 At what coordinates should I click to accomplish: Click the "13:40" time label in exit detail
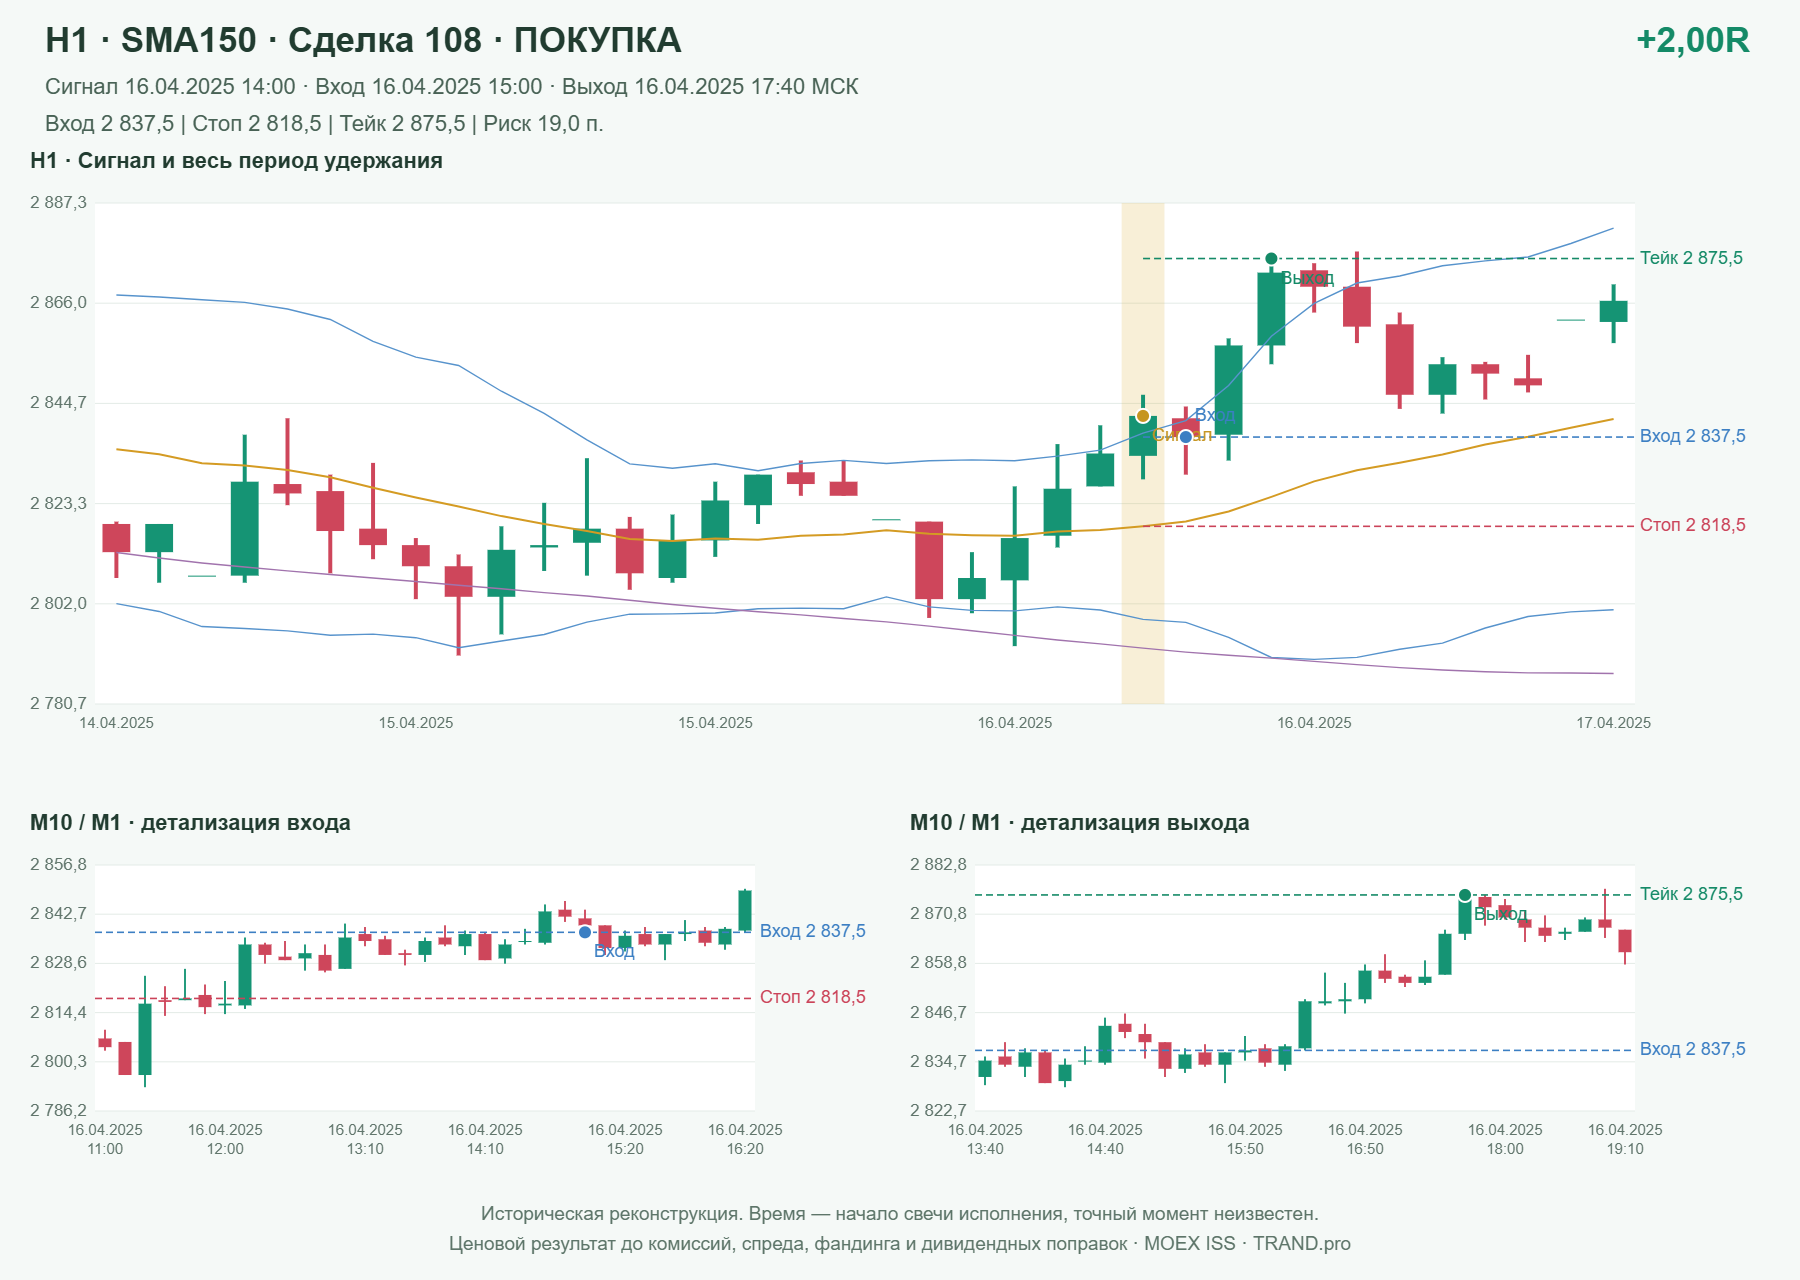[x=985, y=1149]
